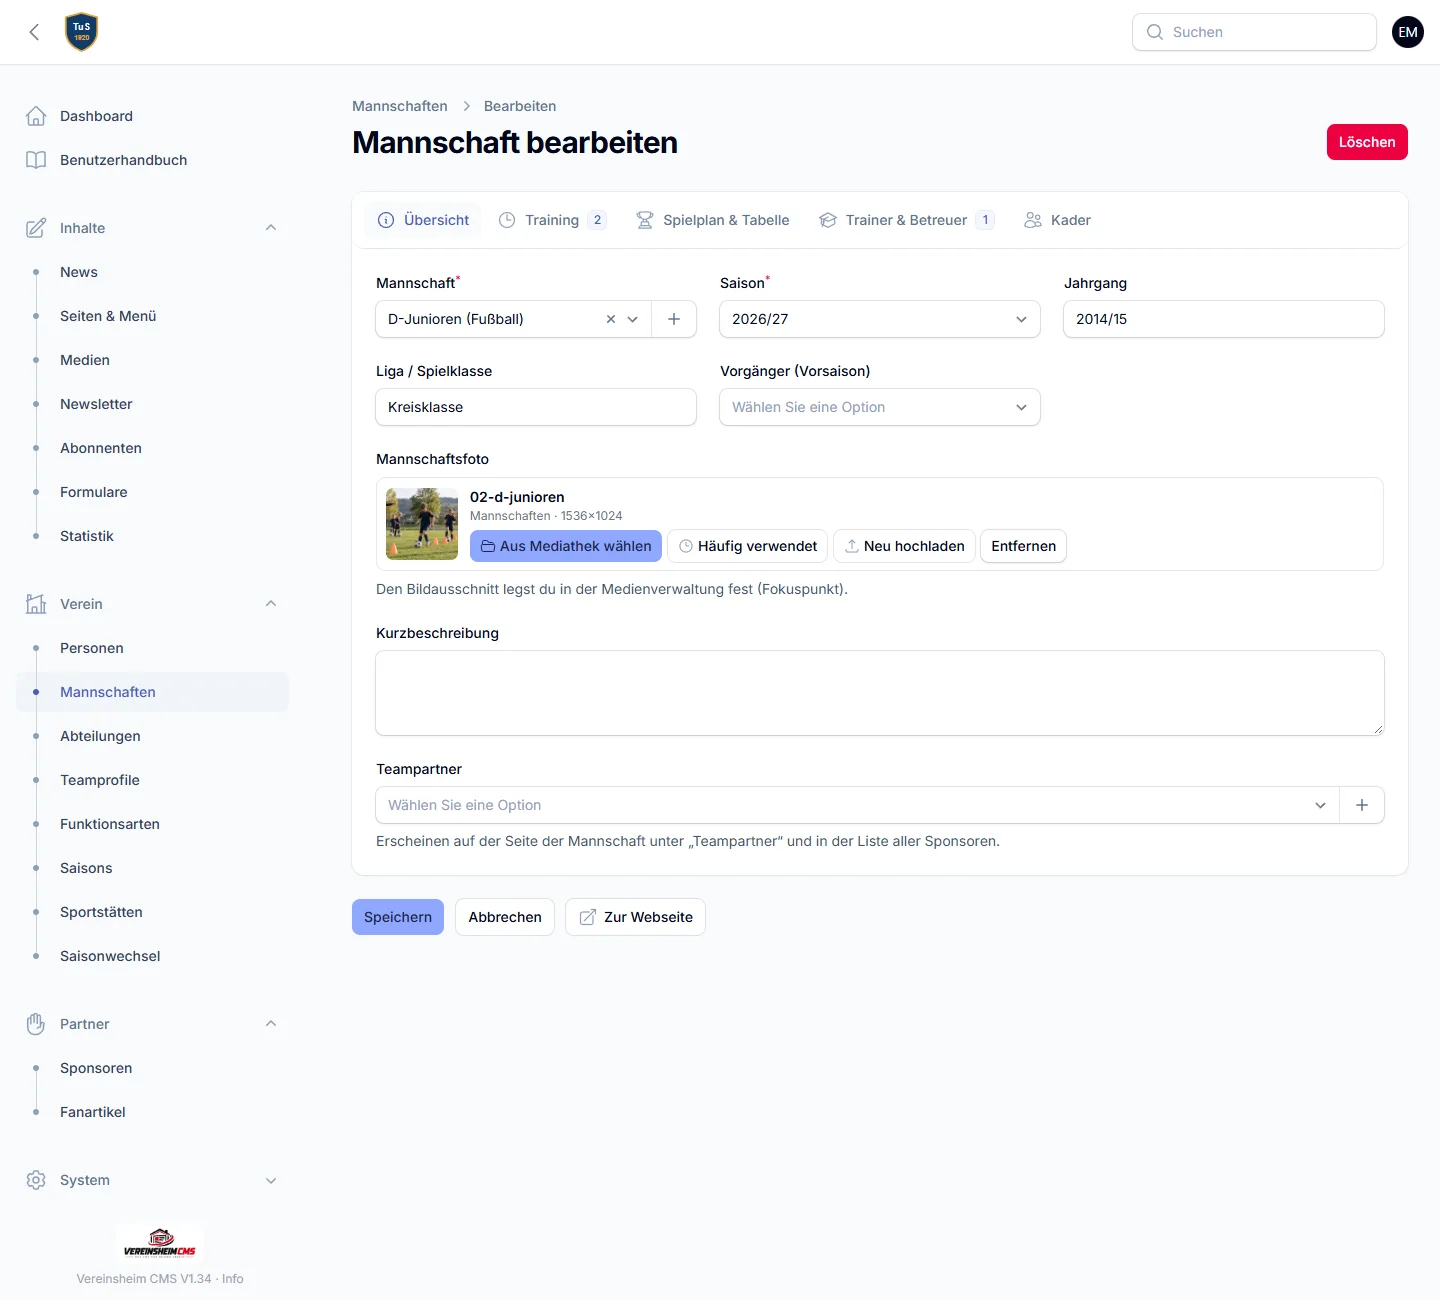Remove the photo with Entfernen
Viewport: 1440px width, 1300px height.
coord(1023,546)
